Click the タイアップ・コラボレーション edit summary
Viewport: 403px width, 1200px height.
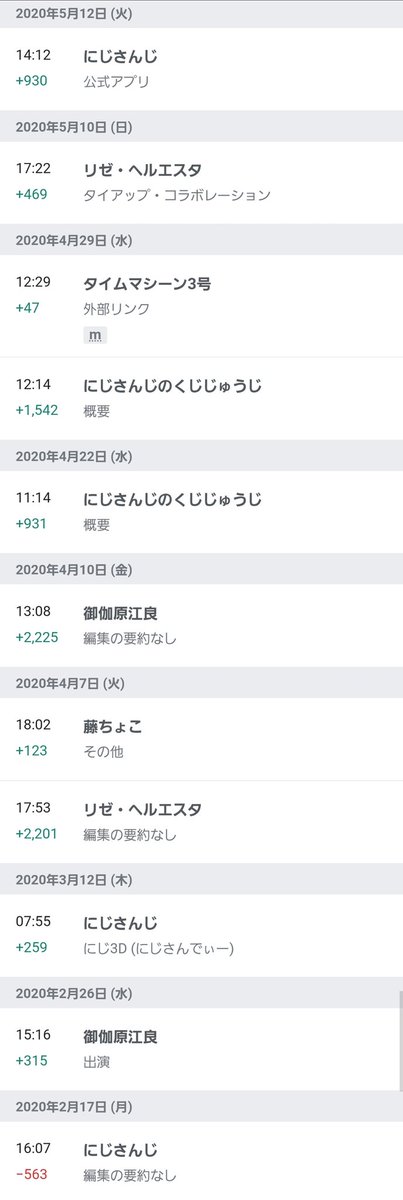pyautogui.click(x=177, y=195)
